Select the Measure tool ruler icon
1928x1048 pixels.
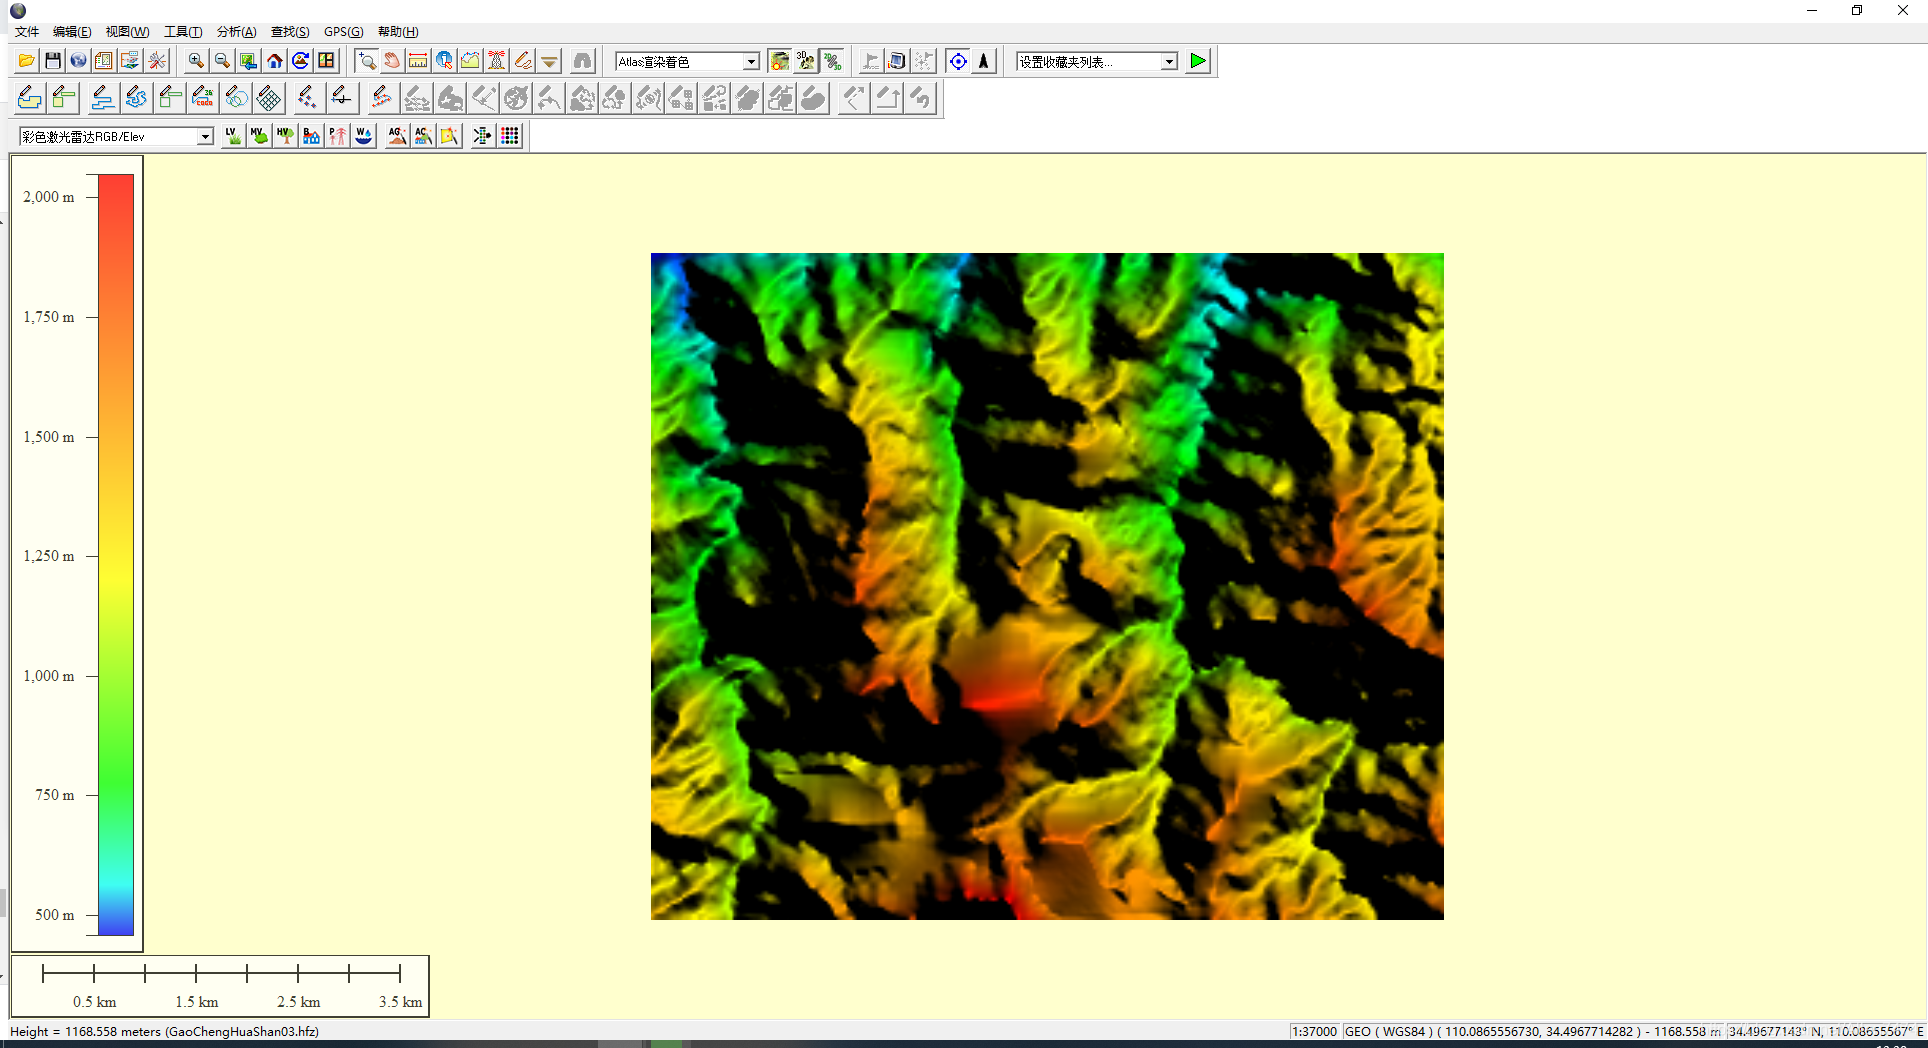(x=418, y=61)
